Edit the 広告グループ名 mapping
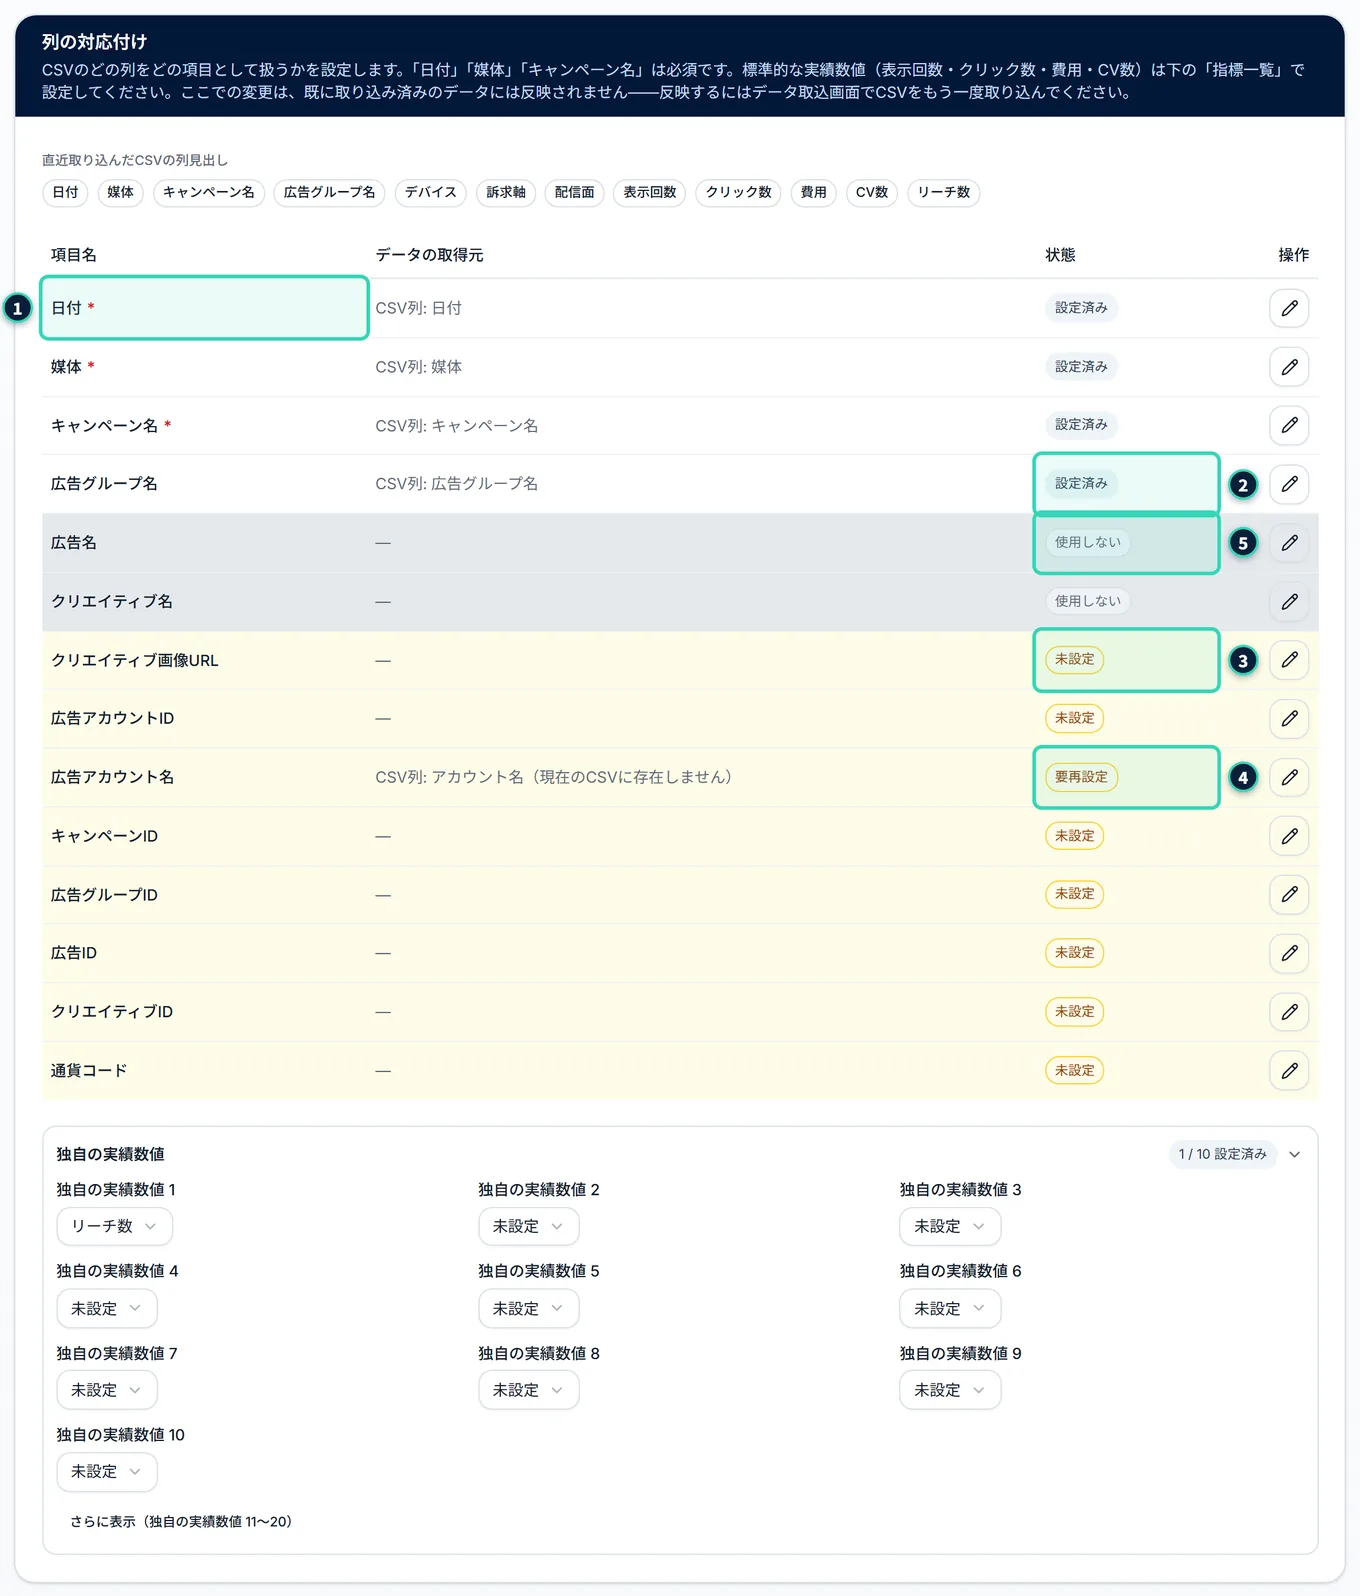The height and width of the screenshot is (1596, 1360). click(x=1289, y=484)
